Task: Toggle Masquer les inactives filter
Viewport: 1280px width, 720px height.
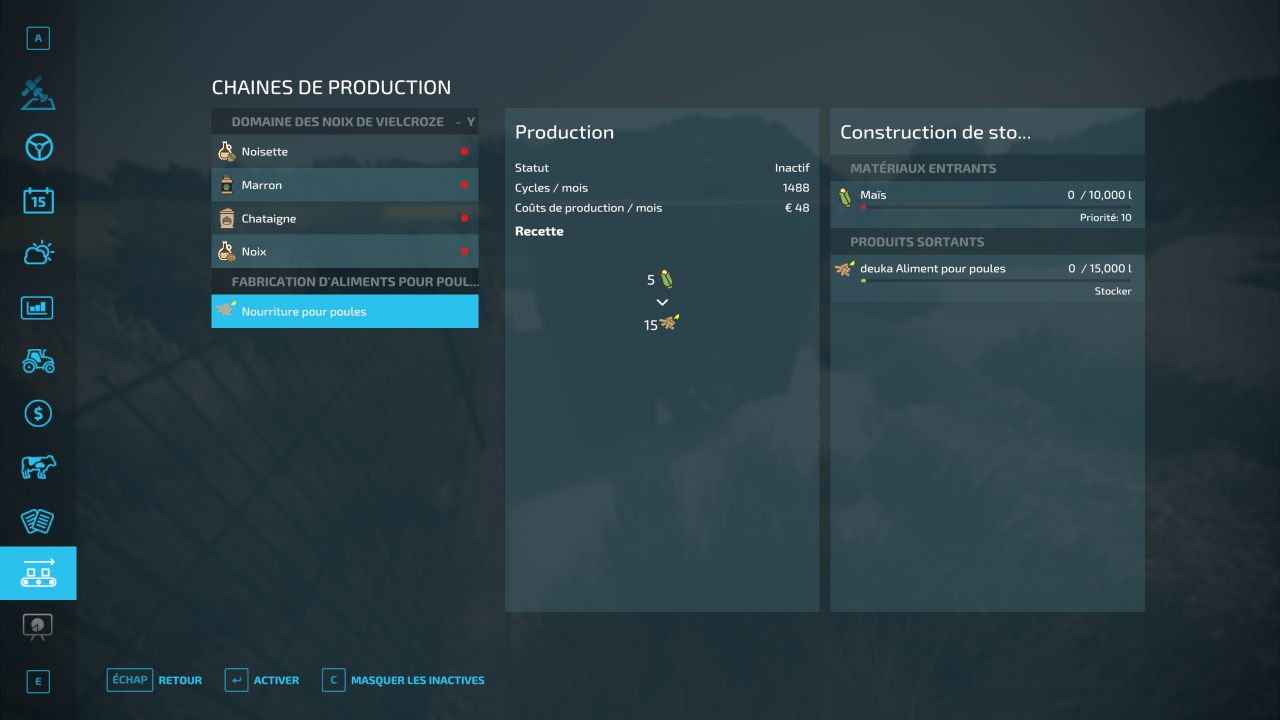Action: pos(417,681)
